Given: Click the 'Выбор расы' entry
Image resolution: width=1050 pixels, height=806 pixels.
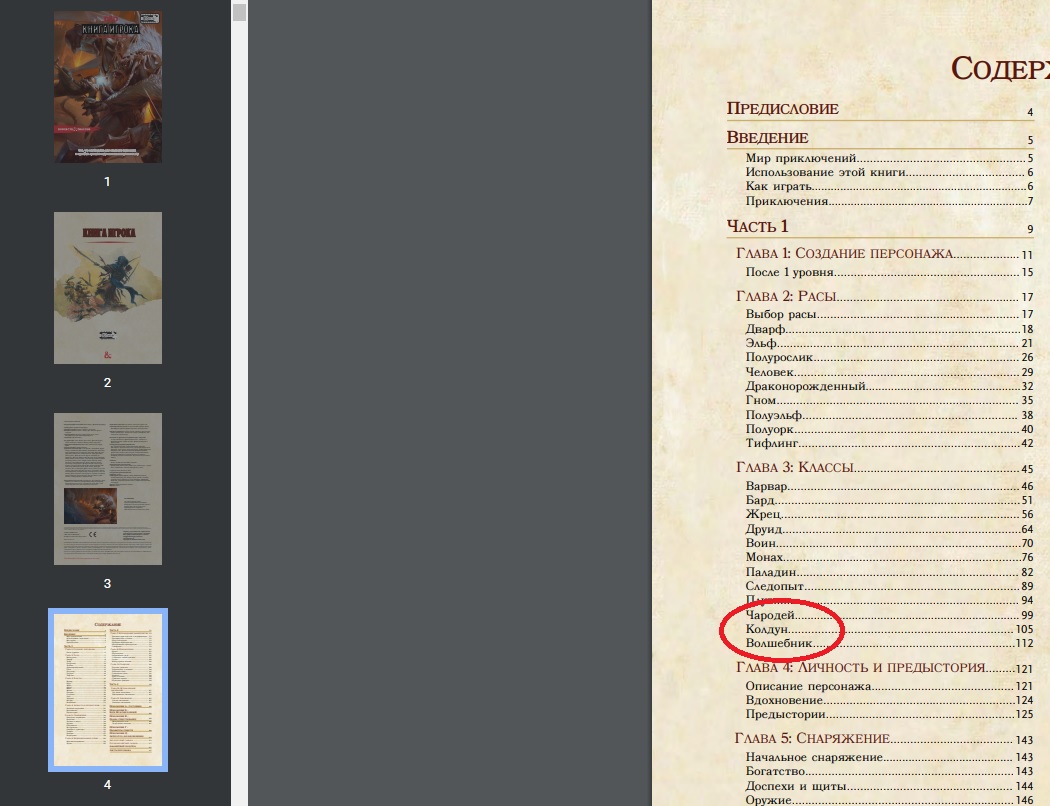Looking at the screenshot, I should 781,314.
